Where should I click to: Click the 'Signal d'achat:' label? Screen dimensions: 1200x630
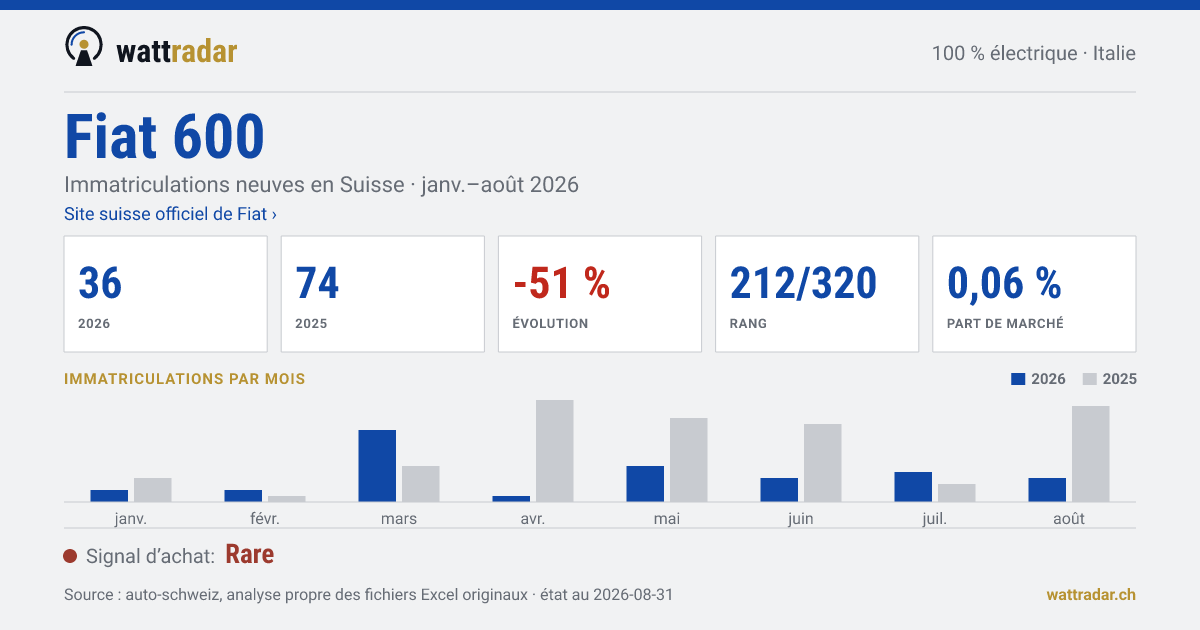[151, 556]
